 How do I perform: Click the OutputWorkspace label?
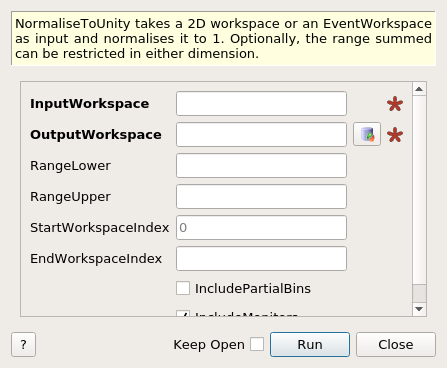click(x=96, y=135)
